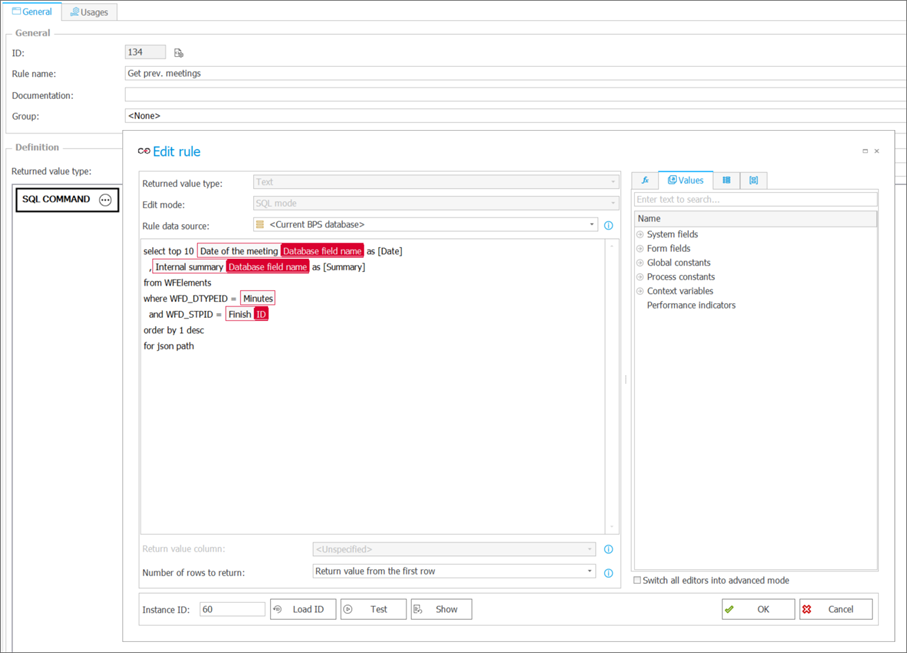Select the Values tab
This screenshot has width=907, height=653.
pyautogui.click(x=685, y=181)
